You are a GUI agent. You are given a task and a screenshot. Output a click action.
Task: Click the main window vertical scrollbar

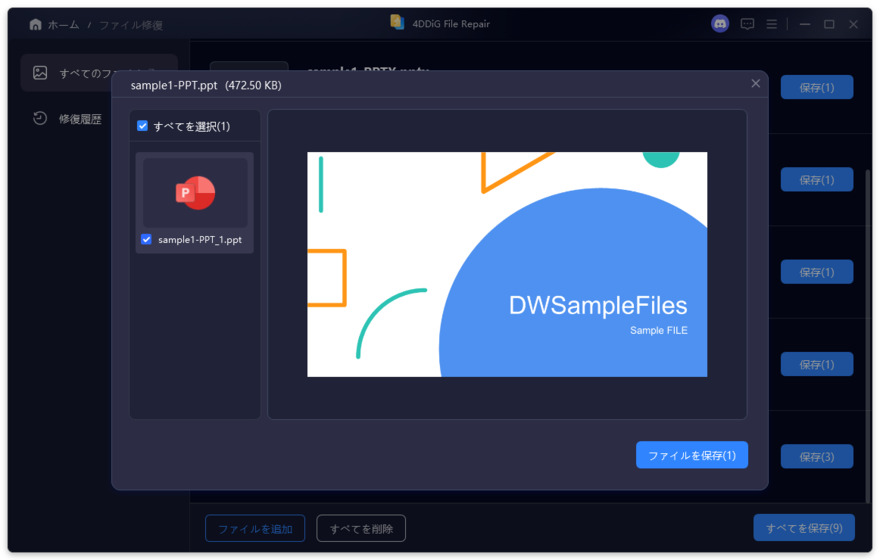868,337
